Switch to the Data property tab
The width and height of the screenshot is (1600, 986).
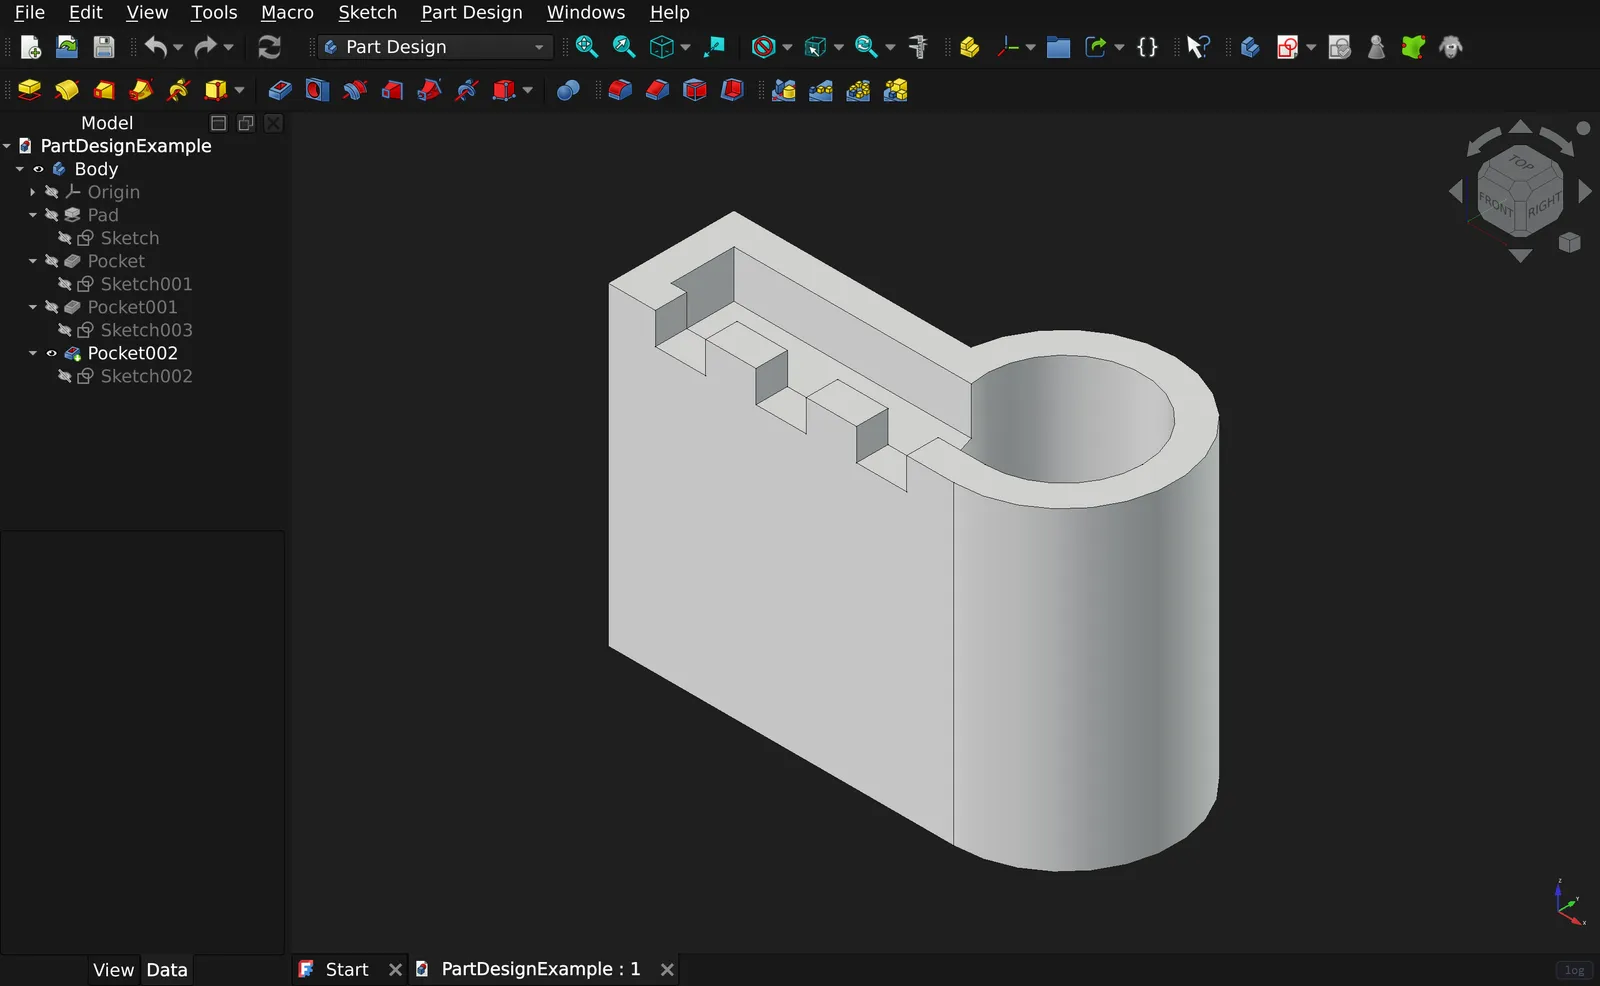coord(167,970)
